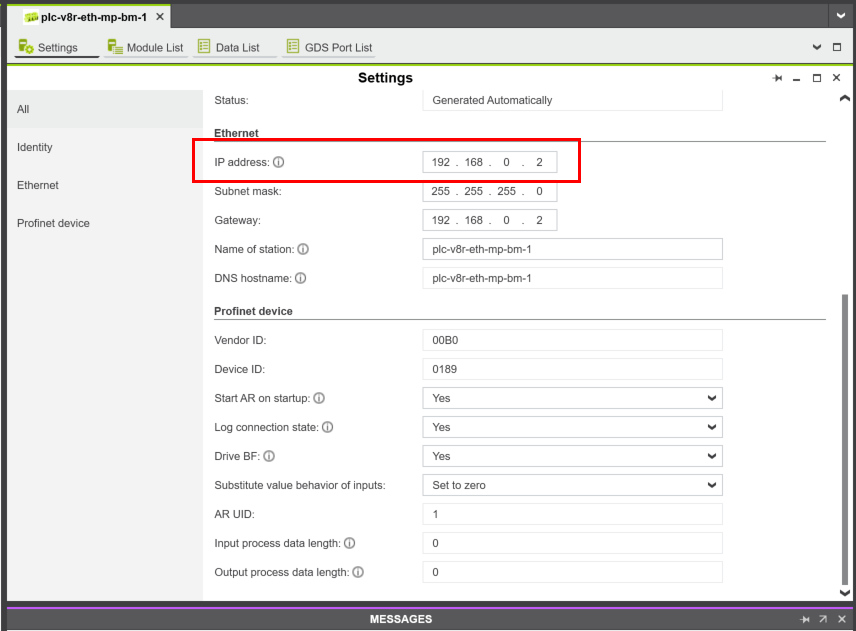The image size is (856, 631).
Task: Expand the Log connection state dropdown
Action: [572, 427]
